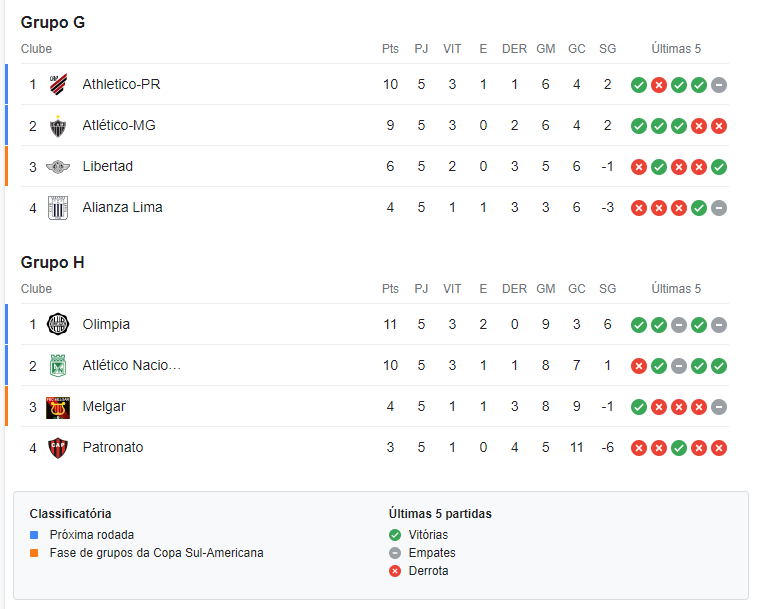The height and width of the screenshot is (609, 757).
Task: Click the Atlético-MG club crest
Action: point(58,126)
